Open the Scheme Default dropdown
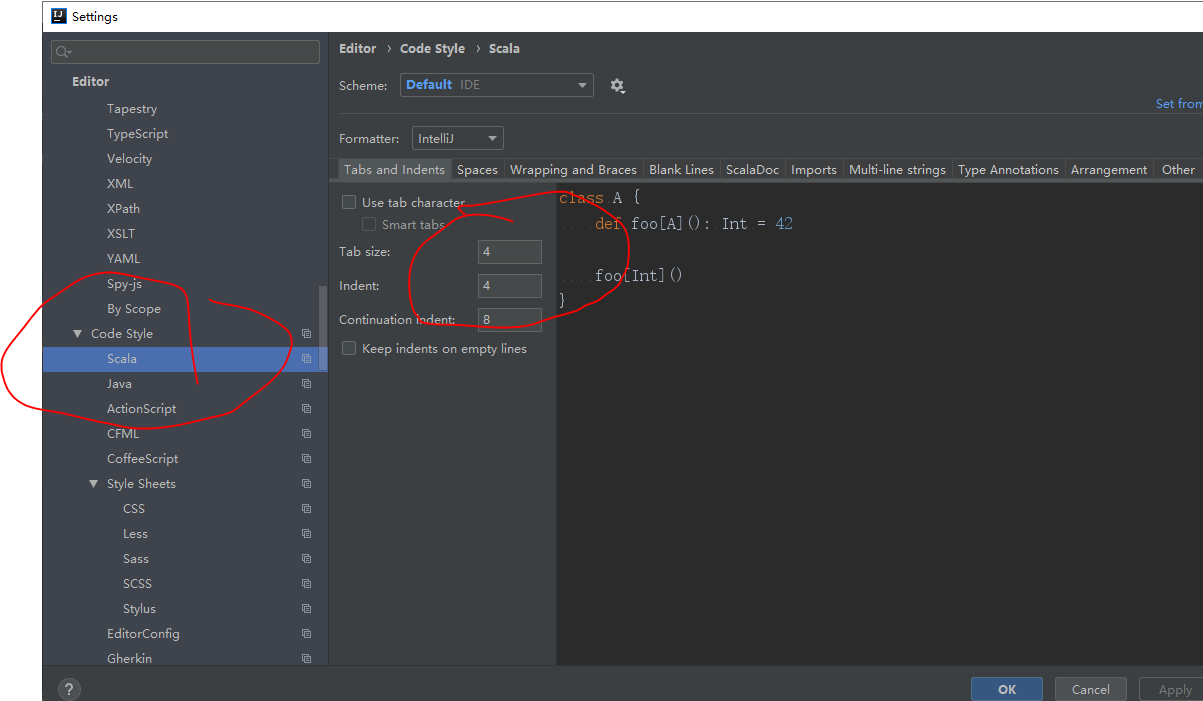The width and height of the screenshot is (1203, 701). (497, 85)
